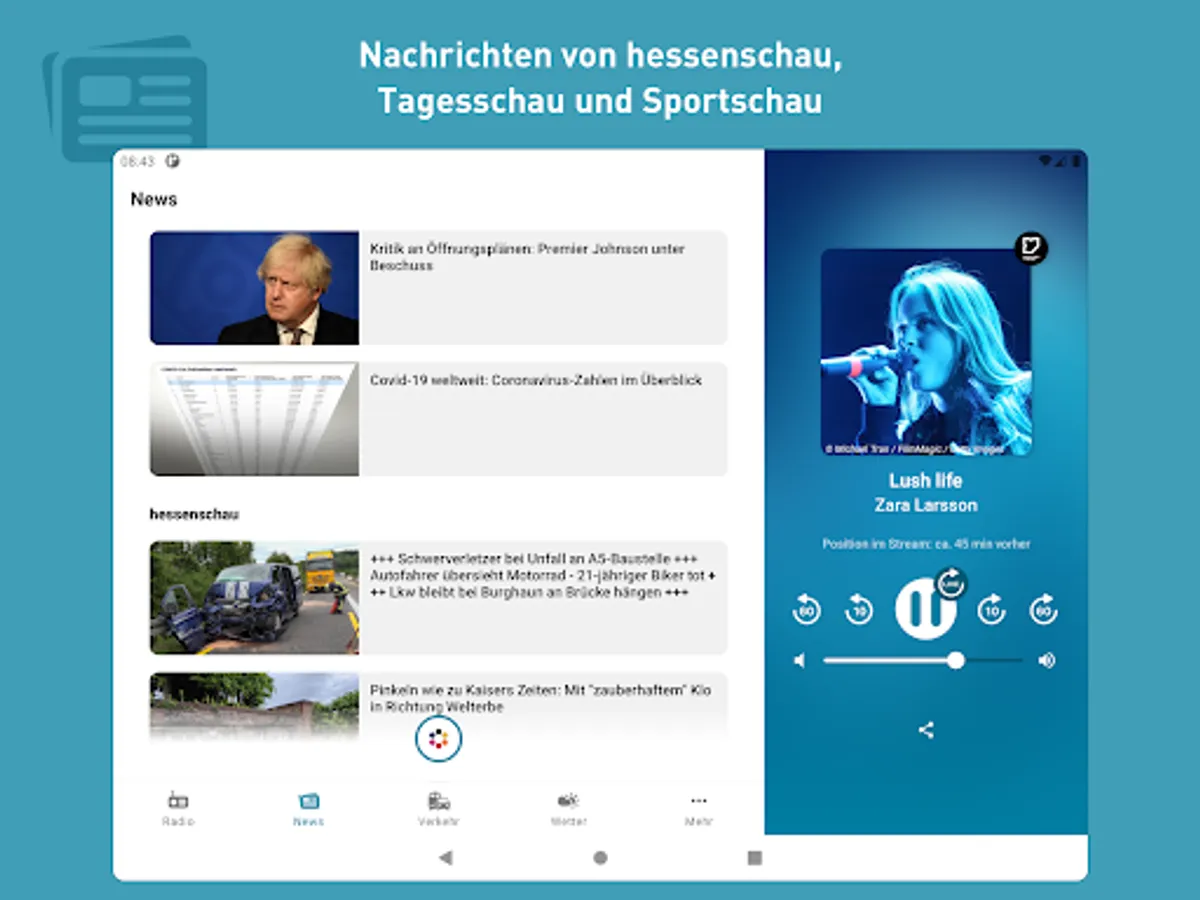Screen dimensions: 1200x900
Task: Rewind the stream by 60 seconds
Action: tap(807, 609)
